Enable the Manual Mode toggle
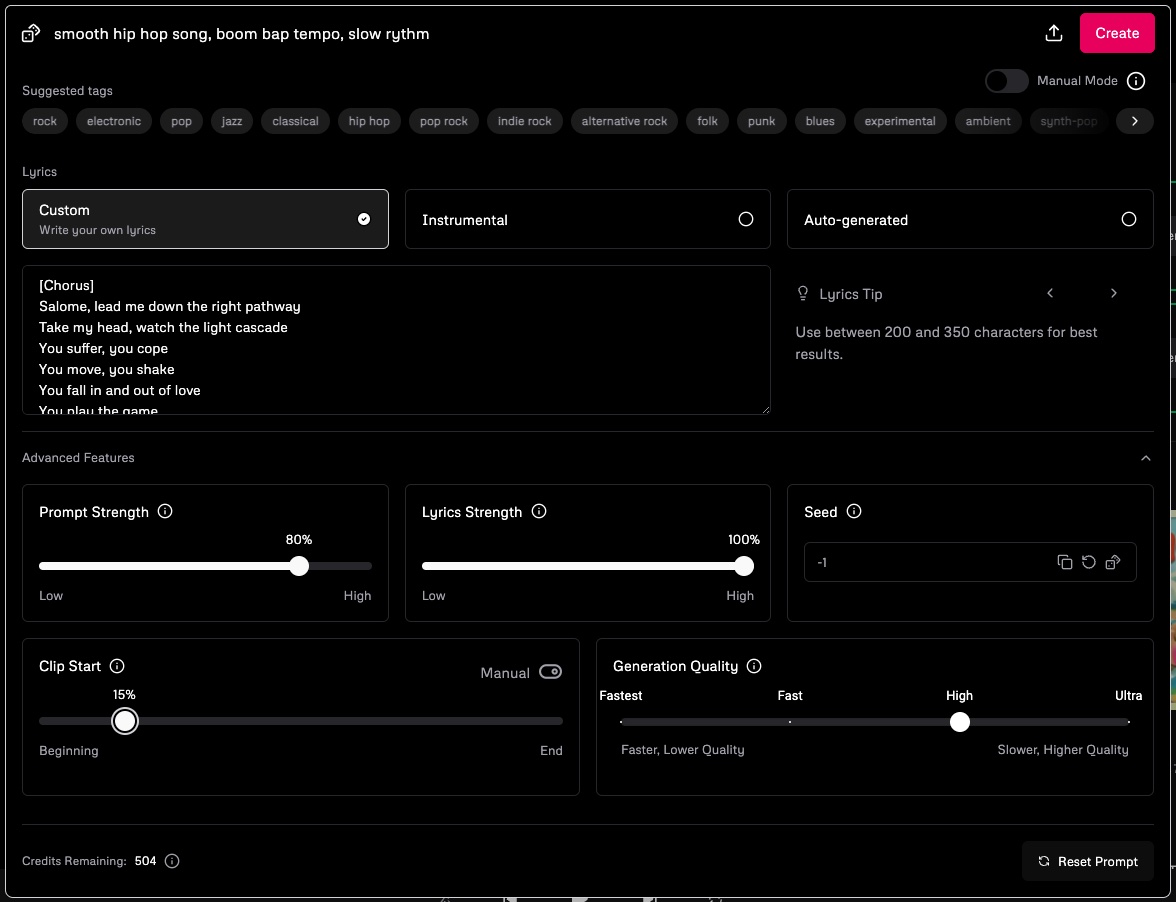This screenshot has width=1176, height=902. 1006,81
